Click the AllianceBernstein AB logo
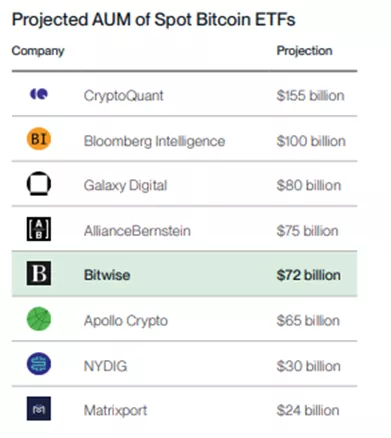Screen dimensions: 391x438 [39, 229]
